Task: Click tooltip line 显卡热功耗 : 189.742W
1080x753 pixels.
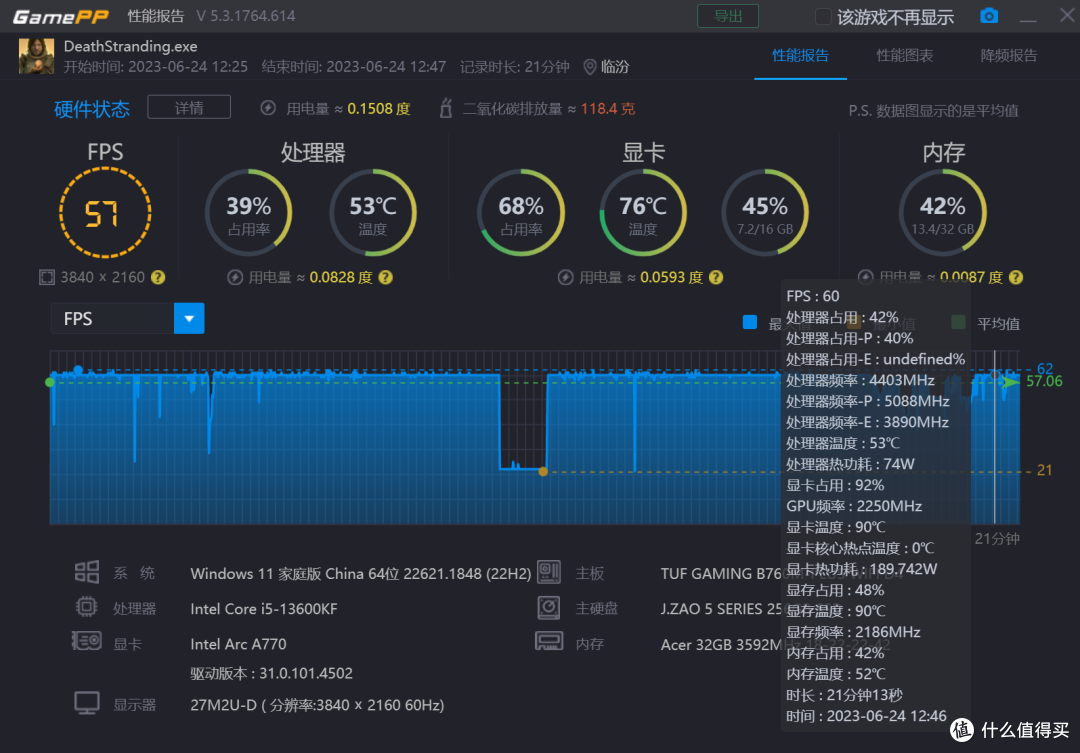Action: [862, 569]
